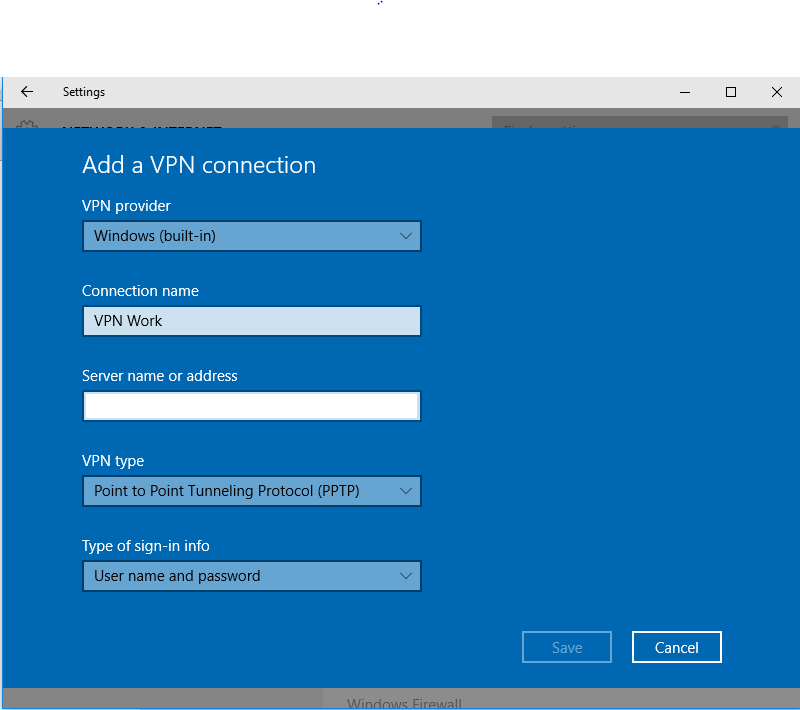The height and width of the screenshot is (710, 800).
Task: Click the VPN type label
Action: click(113, 461)
